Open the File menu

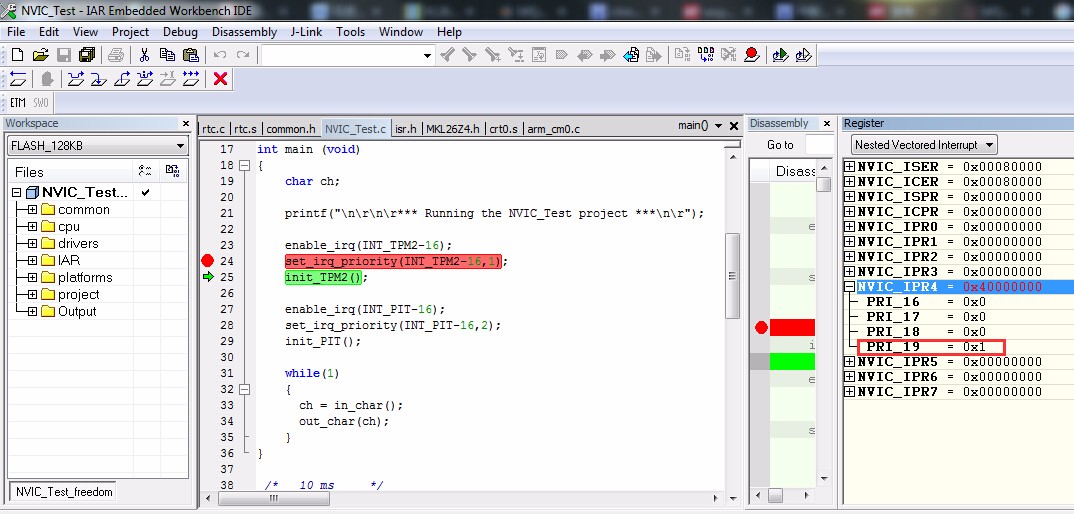coord(16,32)
